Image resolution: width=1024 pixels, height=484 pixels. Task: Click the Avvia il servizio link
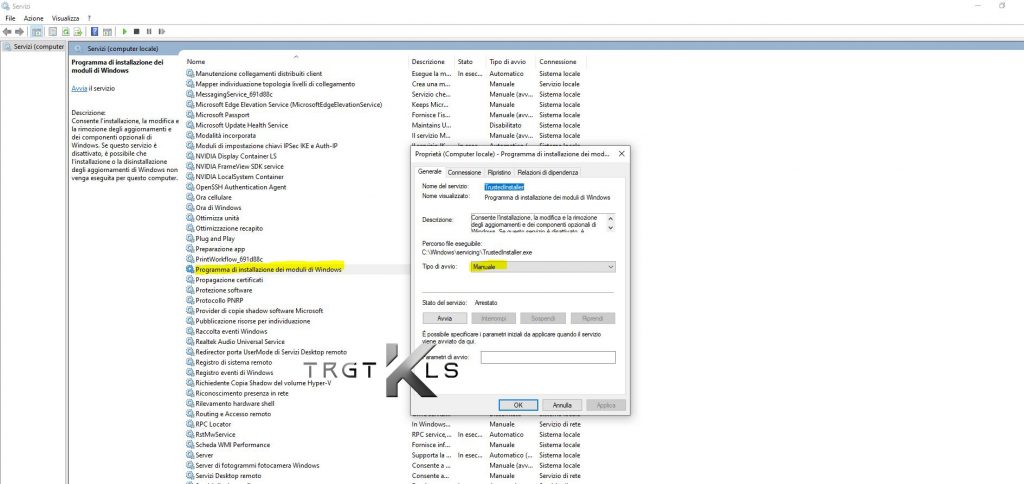tap(79, 88)
